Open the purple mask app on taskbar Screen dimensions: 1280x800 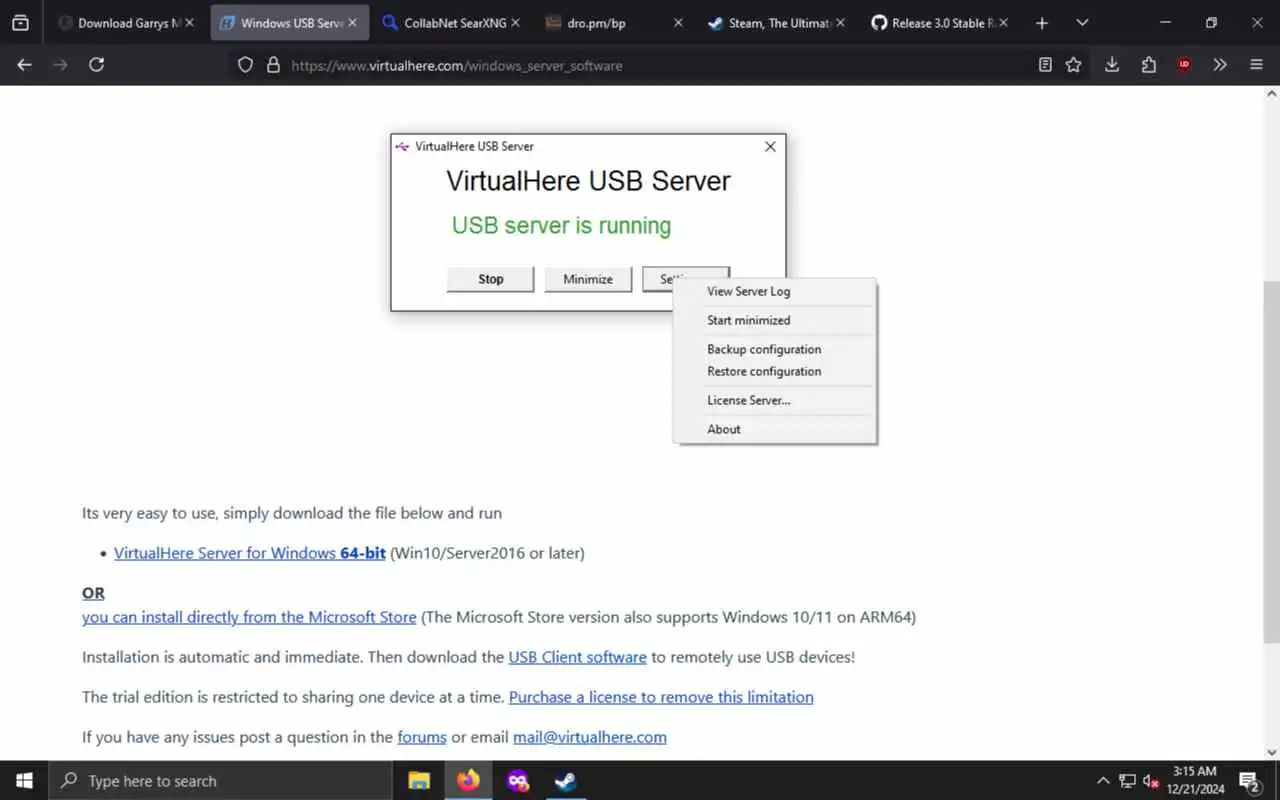517,781
